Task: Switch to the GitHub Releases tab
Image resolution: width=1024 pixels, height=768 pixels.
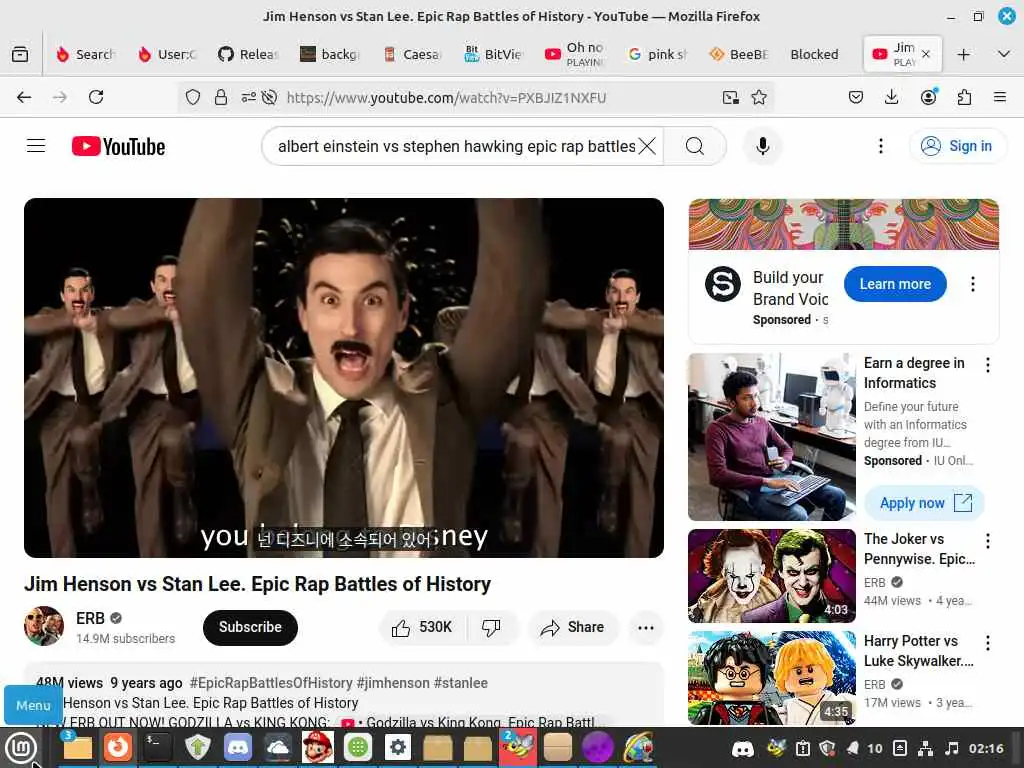Action: [248, 54]
